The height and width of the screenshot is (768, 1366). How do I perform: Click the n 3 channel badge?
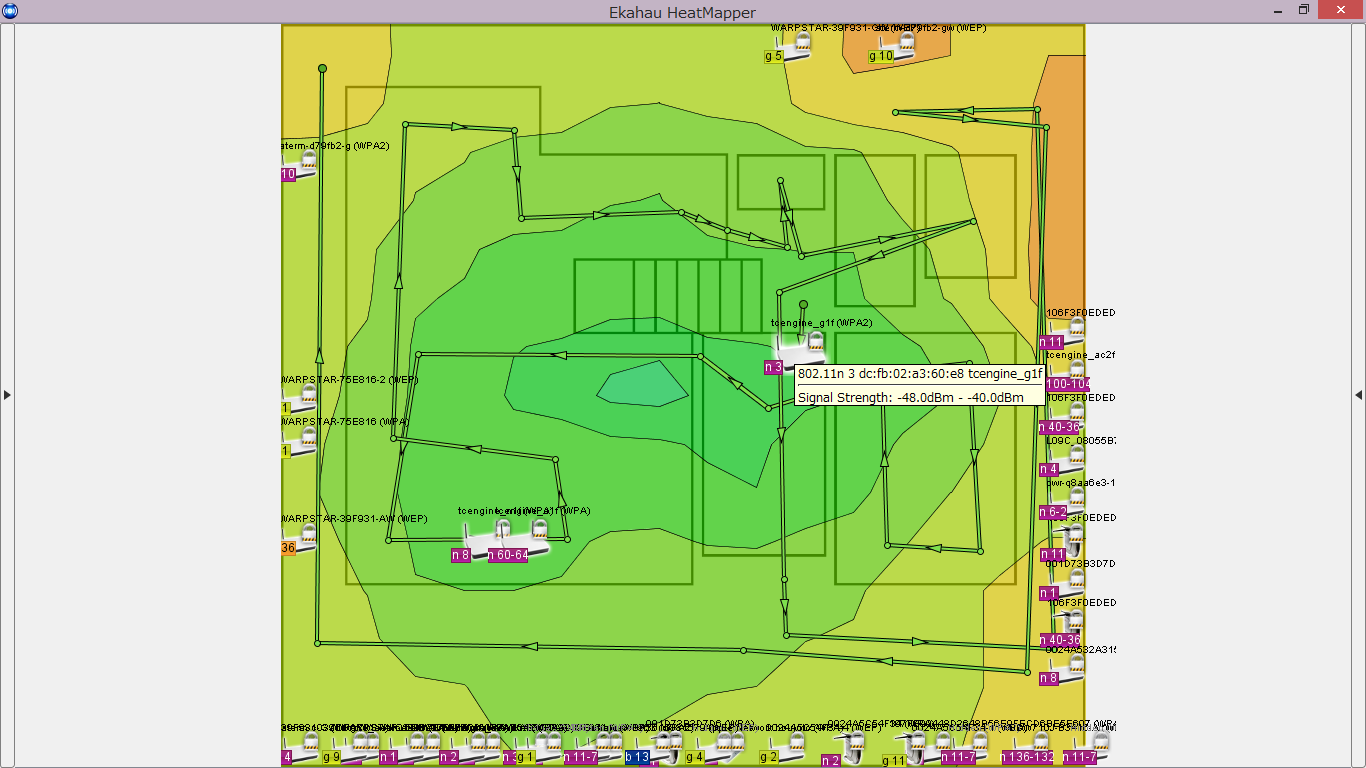774,367
